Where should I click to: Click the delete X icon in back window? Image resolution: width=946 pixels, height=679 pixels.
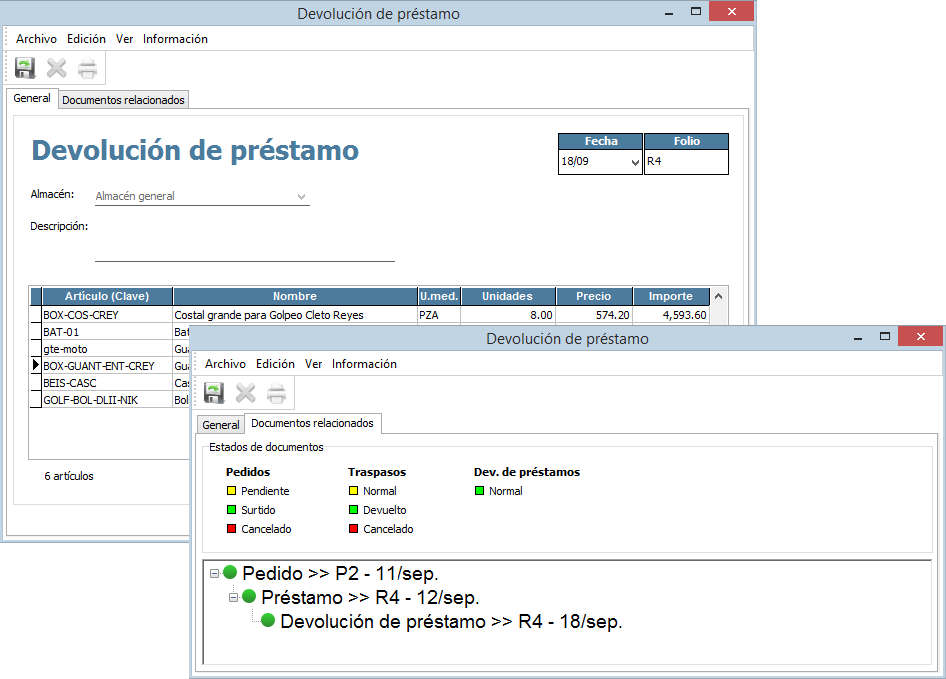pos(57,68)
